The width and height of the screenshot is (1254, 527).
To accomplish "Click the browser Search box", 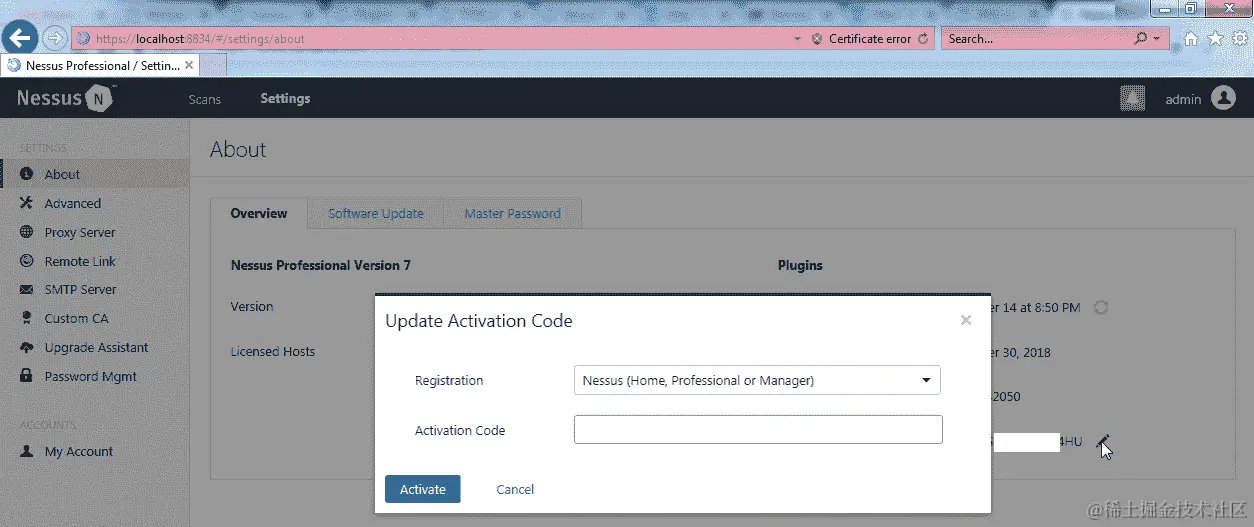I will click(1036, 39).
